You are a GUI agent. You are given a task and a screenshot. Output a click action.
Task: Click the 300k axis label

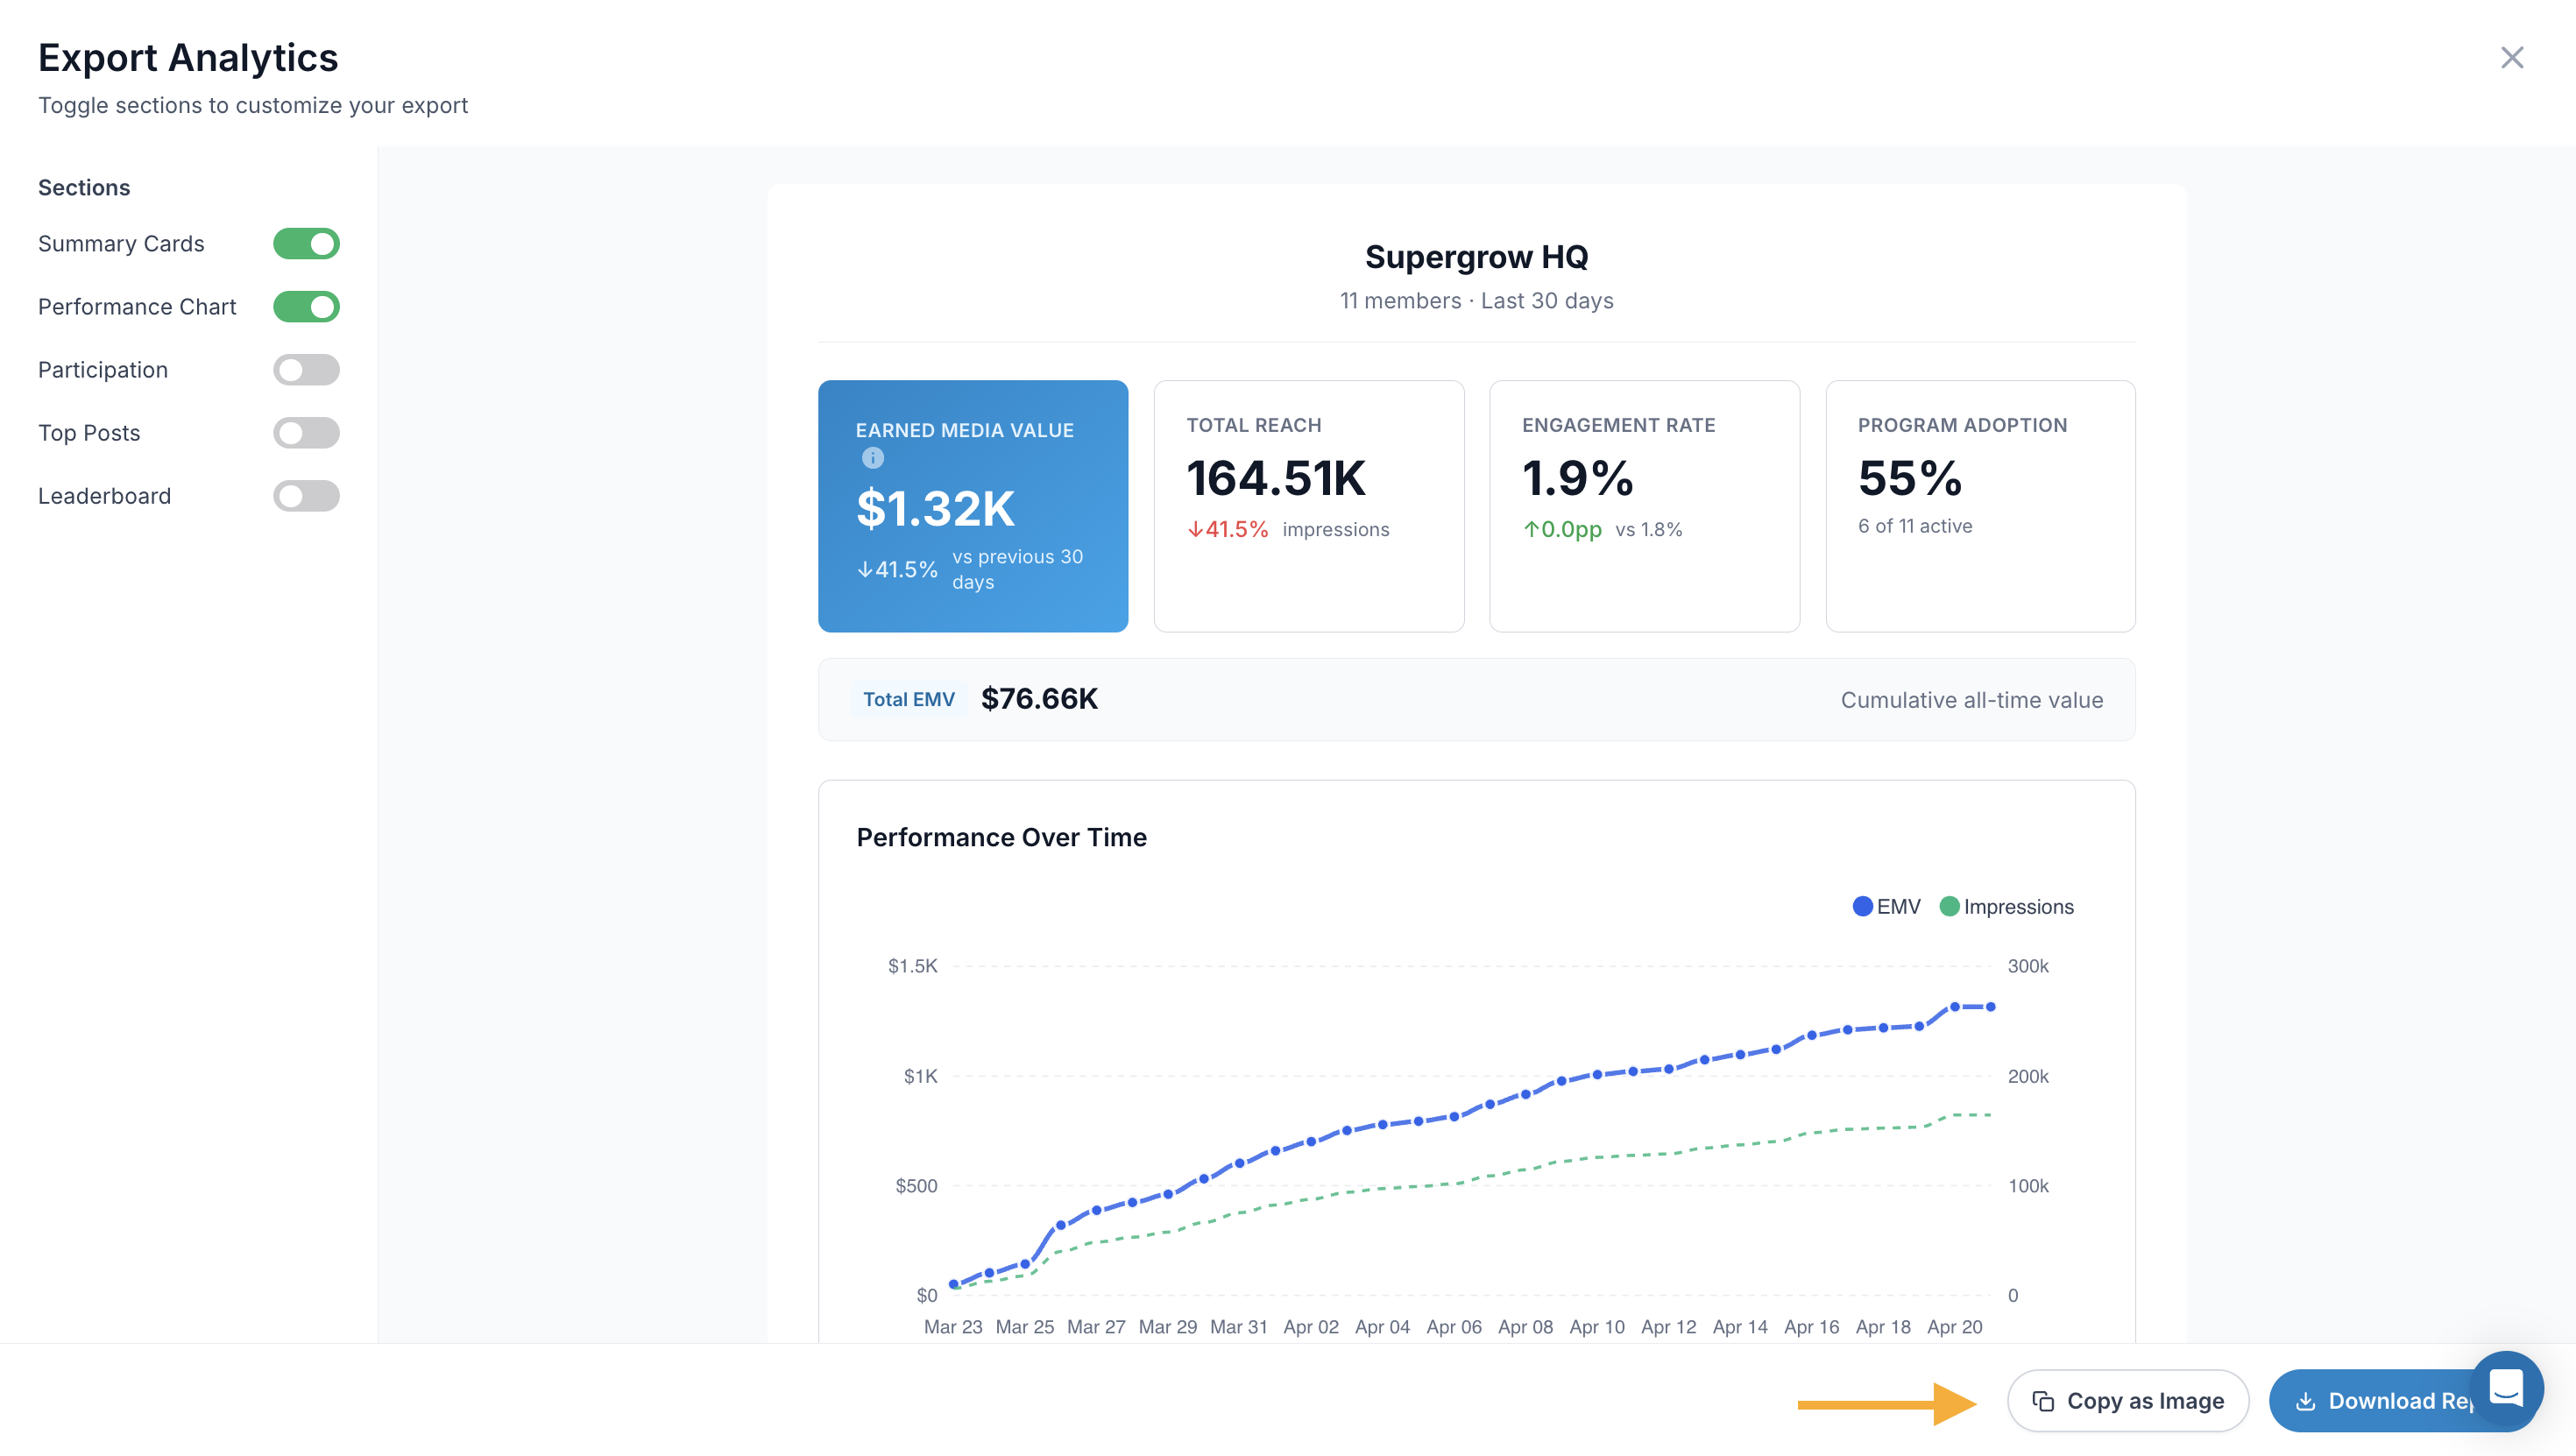tap(2028, 966)
